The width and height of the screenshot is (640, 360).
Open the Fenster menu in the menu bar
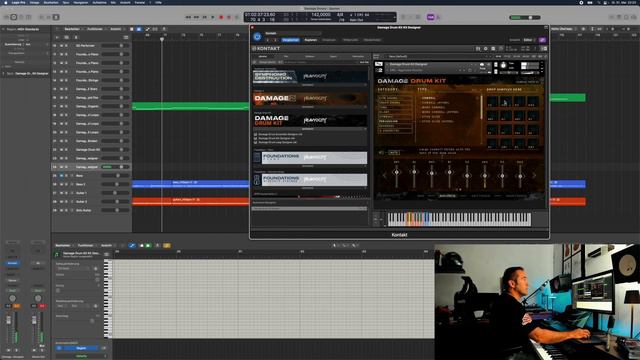tap(140, 2)
